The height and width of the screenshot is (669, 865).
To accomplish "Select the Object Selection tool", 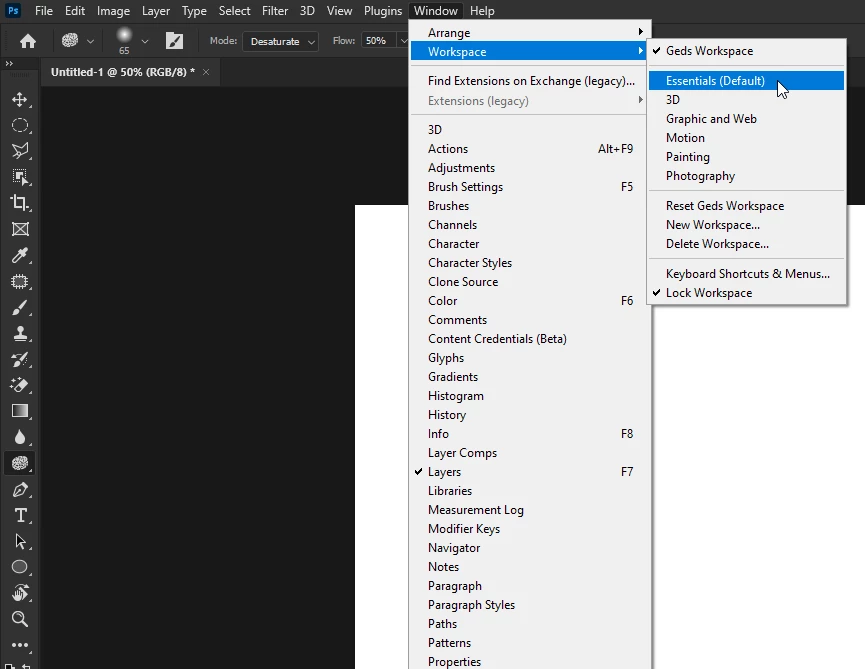I will click(x=20, y=176).
